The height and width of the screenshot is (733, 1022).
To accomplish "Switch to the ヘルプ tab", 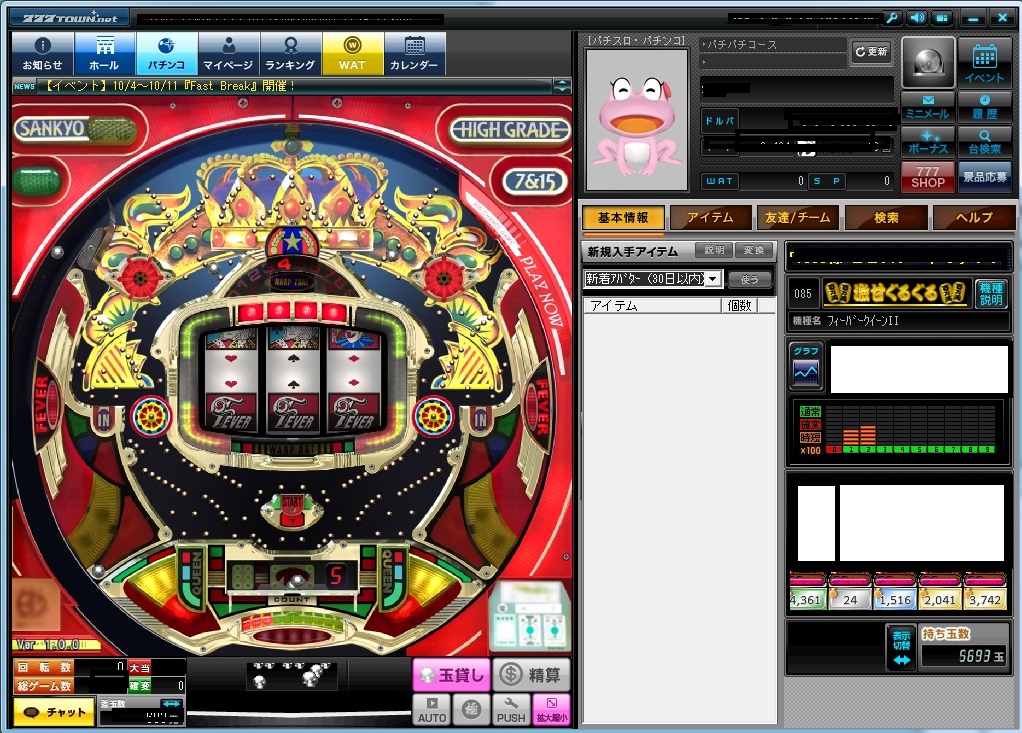I will [974, 218].
